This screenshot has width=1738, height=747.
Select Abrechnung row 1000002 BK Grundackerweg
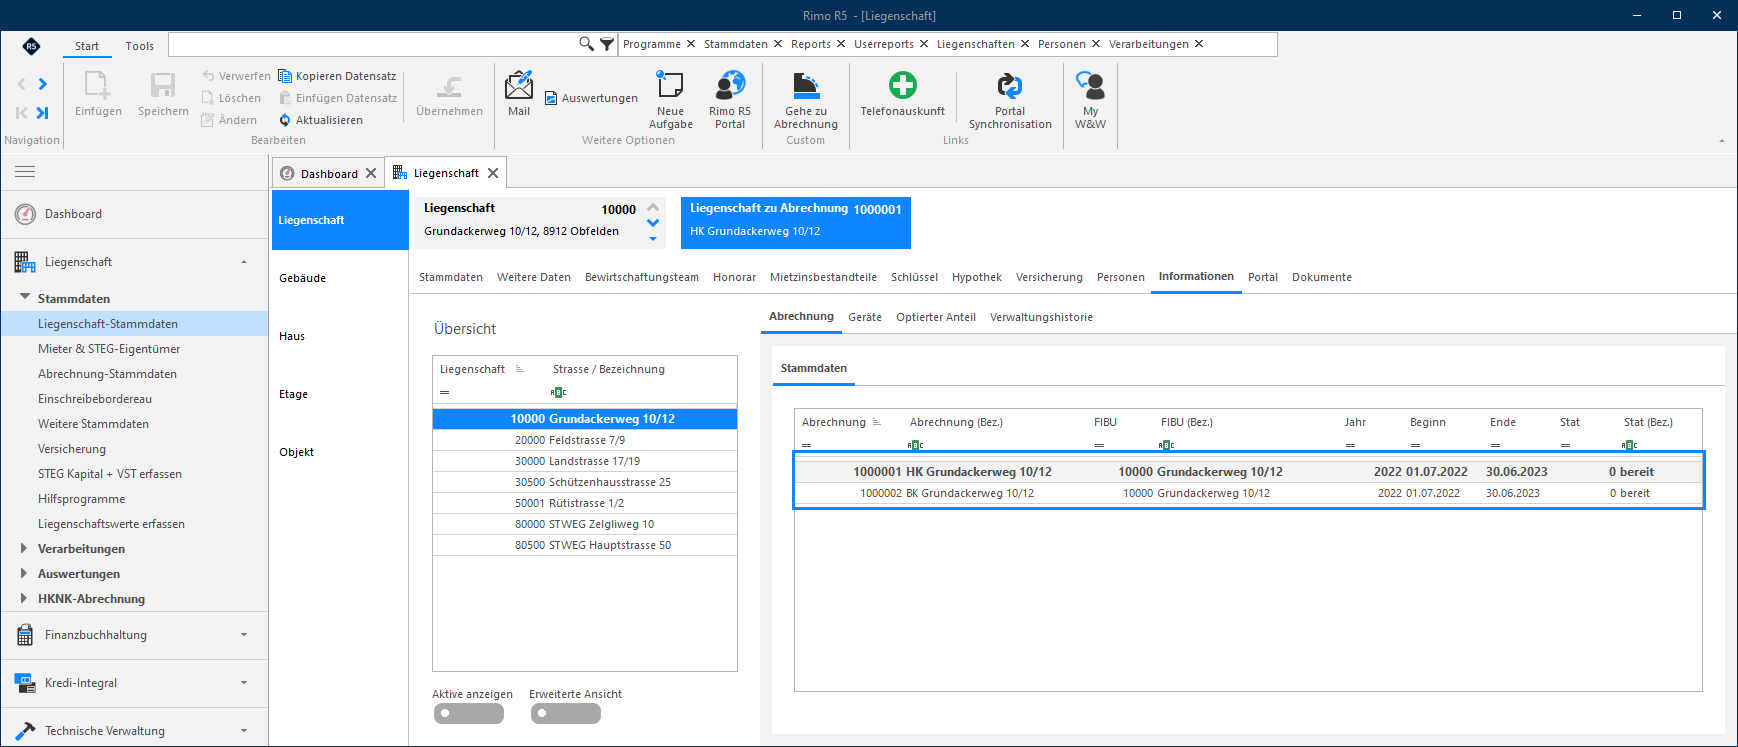click(1248, 493)
